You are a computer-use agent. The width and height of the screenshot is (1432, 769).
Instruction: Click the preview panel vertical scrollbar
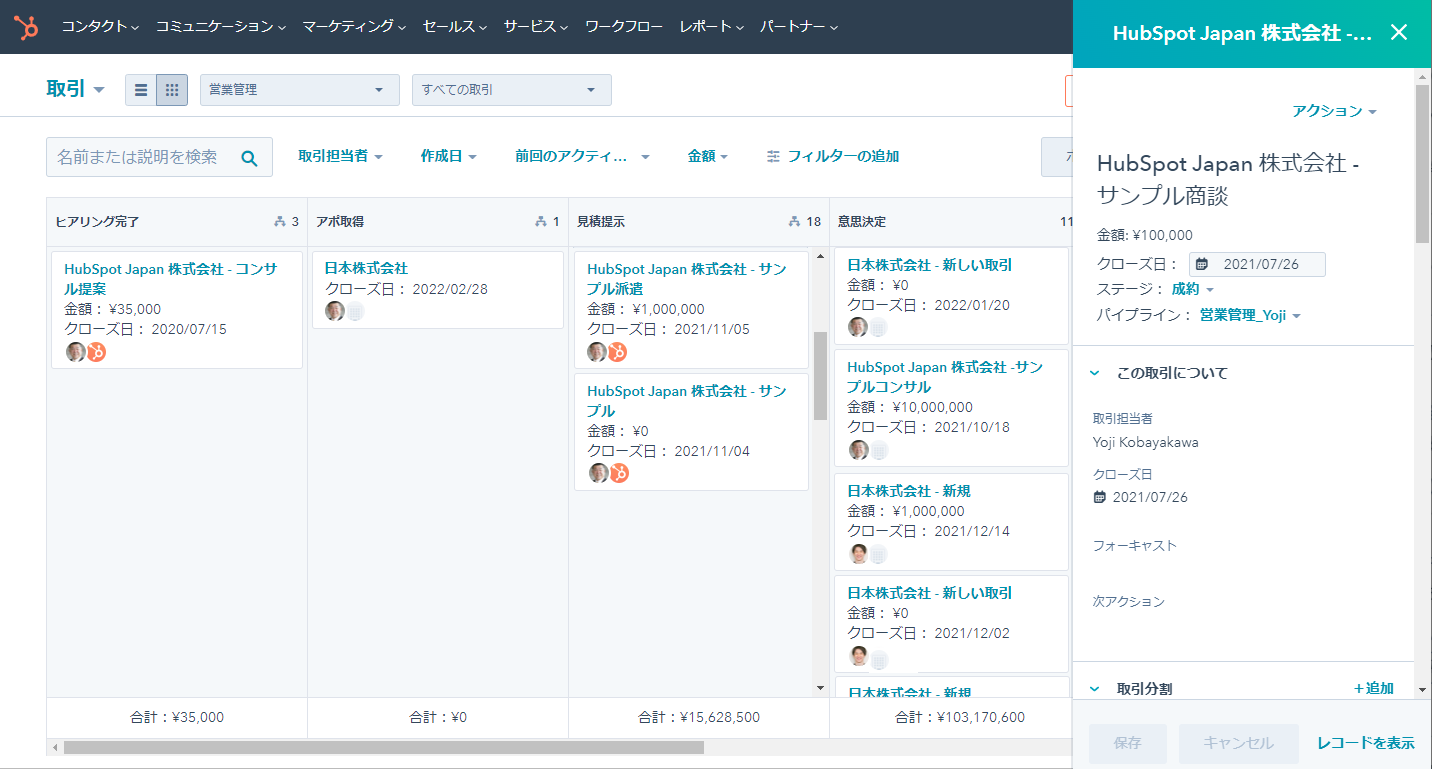pyautogui.click(x=1422, y=165)
